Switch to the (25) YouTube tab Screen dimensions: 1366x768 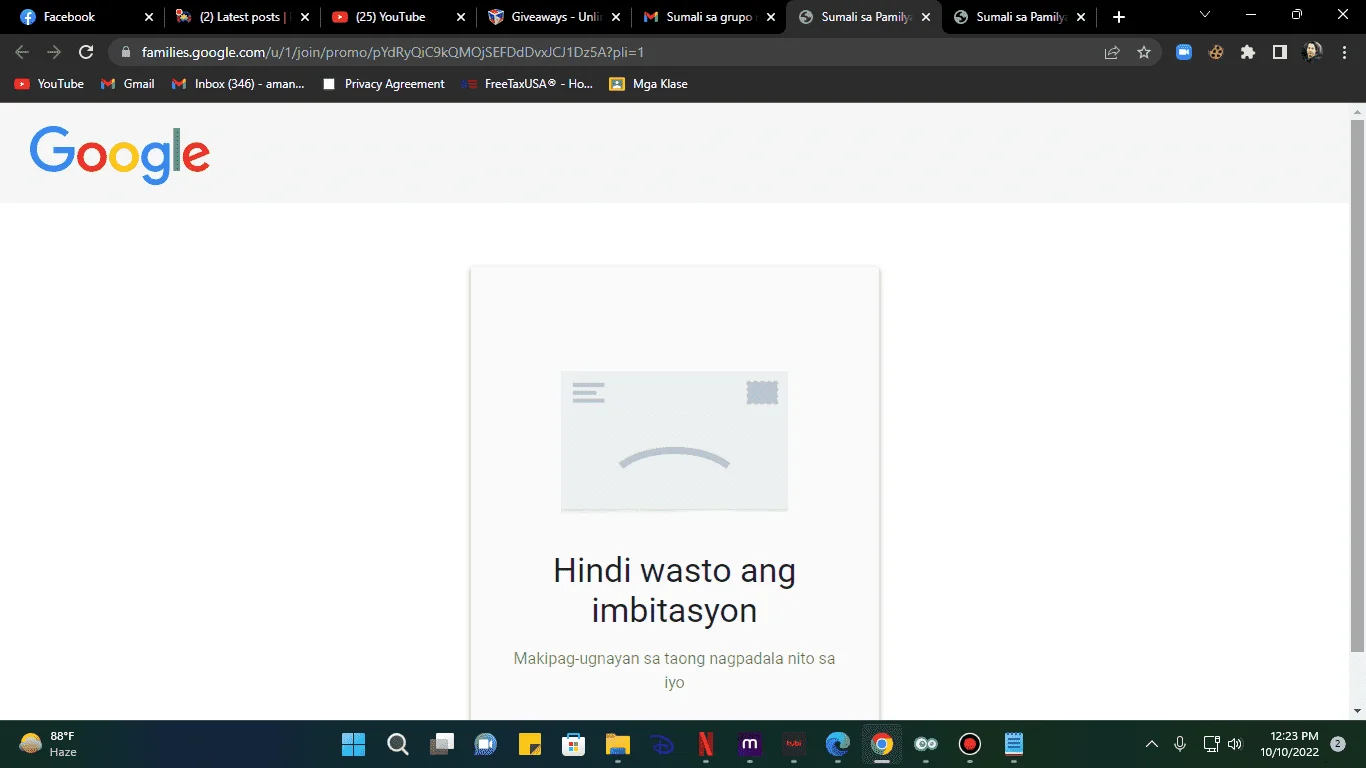pyautogui.click(x=399, y=17)
